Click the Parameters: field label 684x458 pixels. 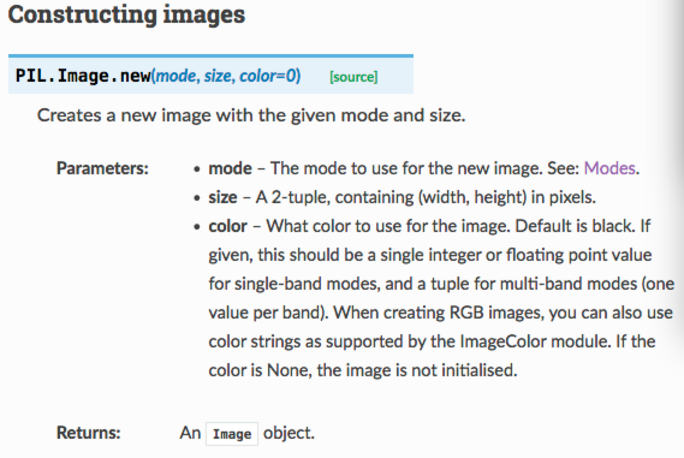pyautogui.click(x=102, y=167)
